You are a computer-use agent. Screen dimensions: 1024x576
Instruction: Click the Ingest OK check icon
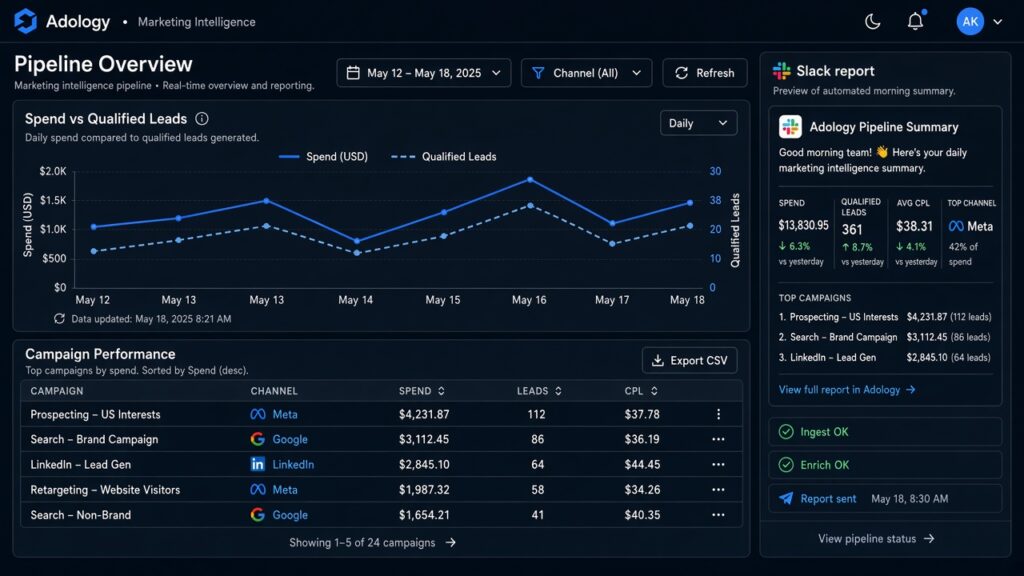pos(786,432)
